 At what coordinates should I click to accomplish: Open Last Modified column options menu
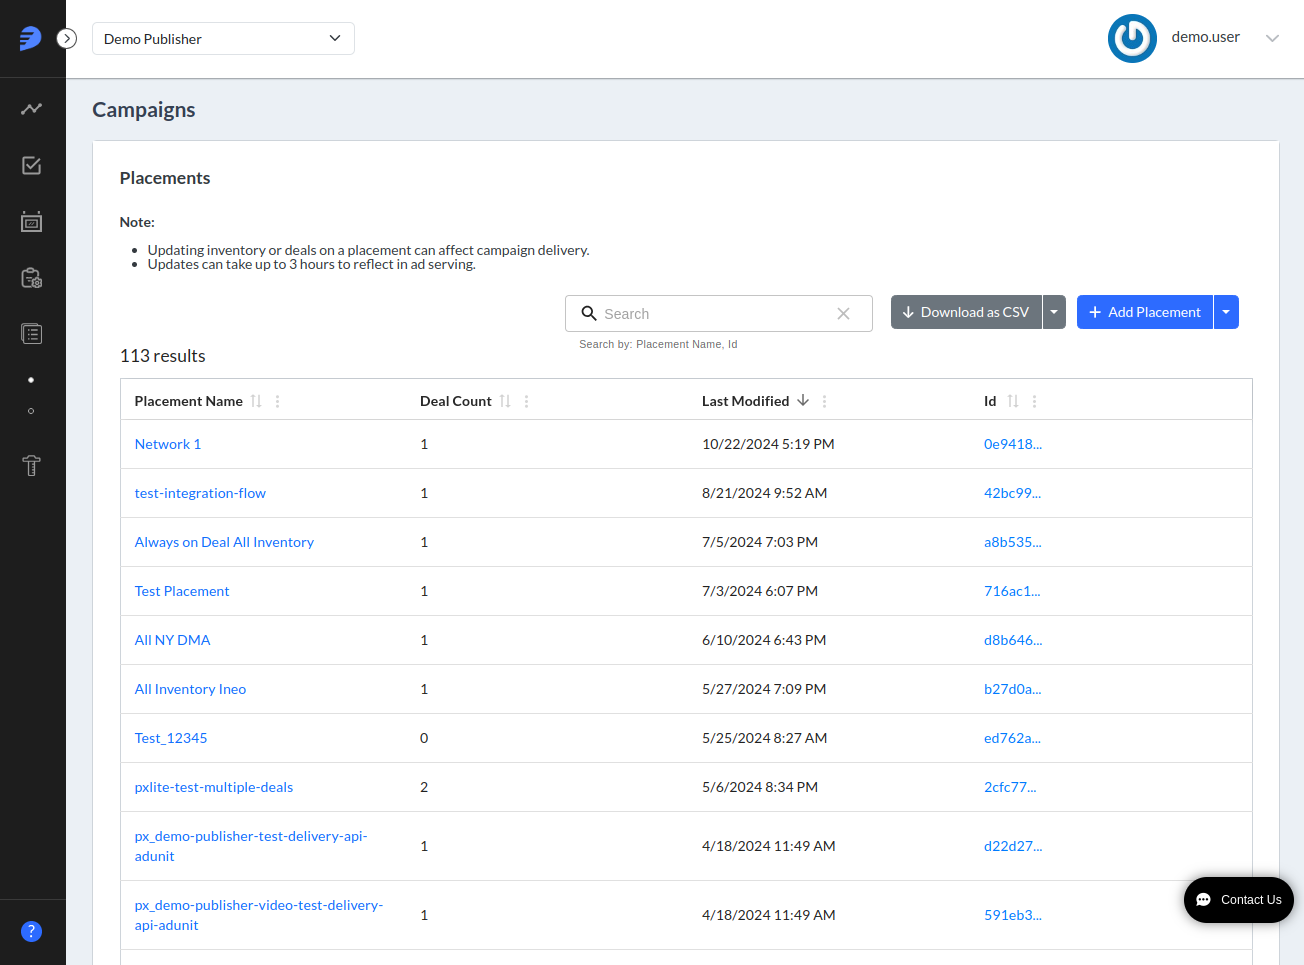824,401
